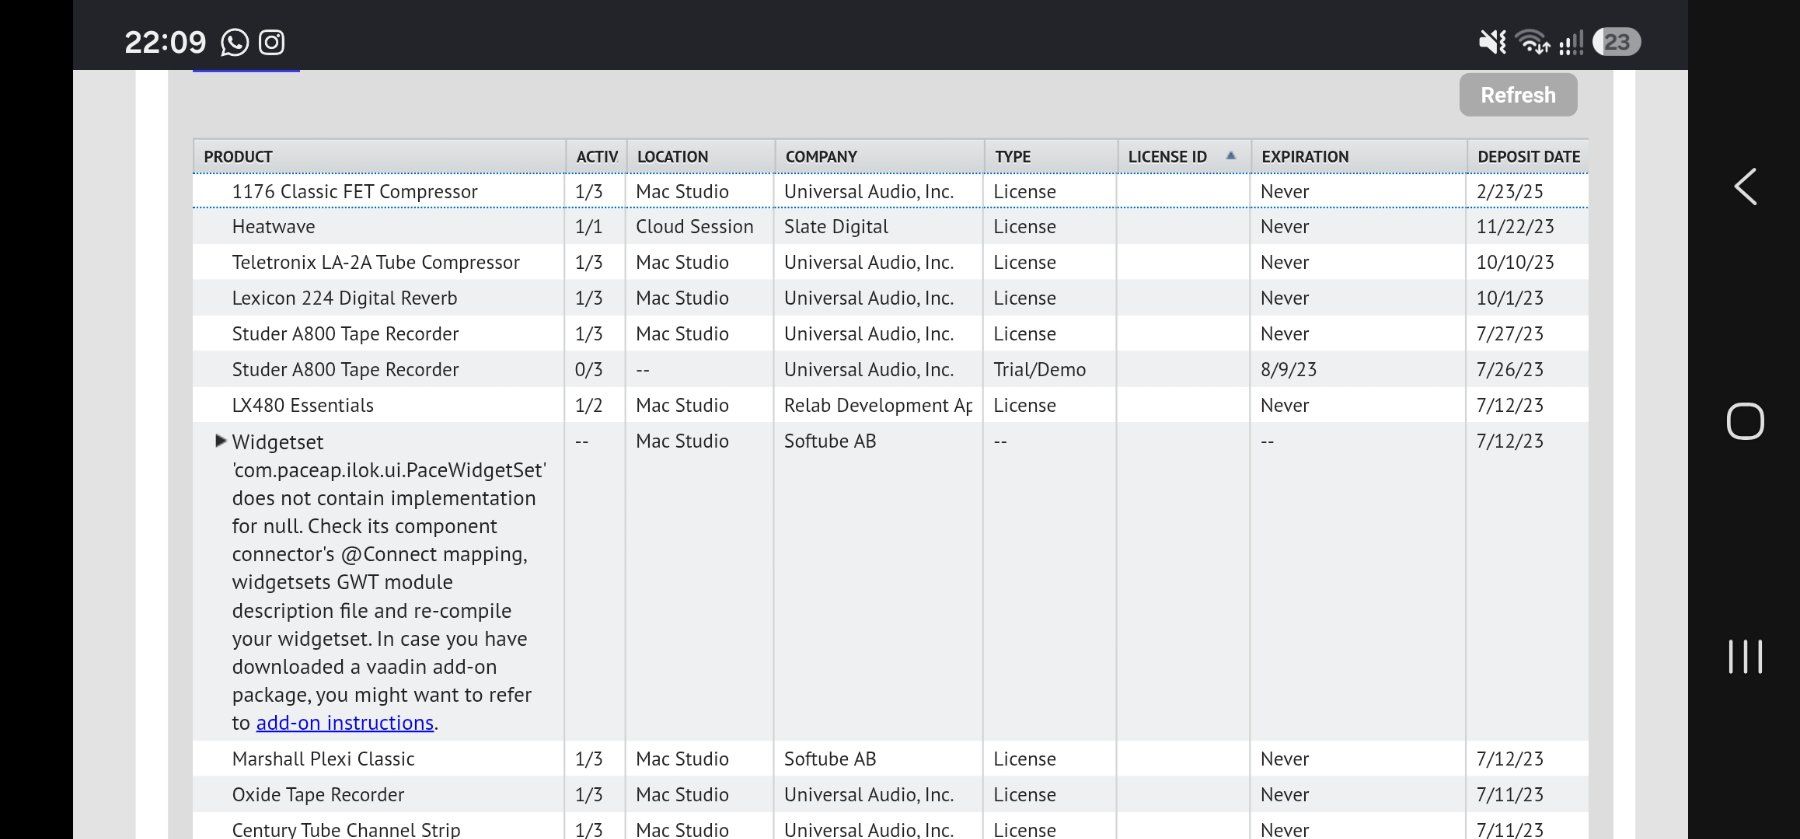1800x839 pixels.
Task: Click Softube AB in Widgetset row
Action: pyautogui.click(x=830, y=441)
